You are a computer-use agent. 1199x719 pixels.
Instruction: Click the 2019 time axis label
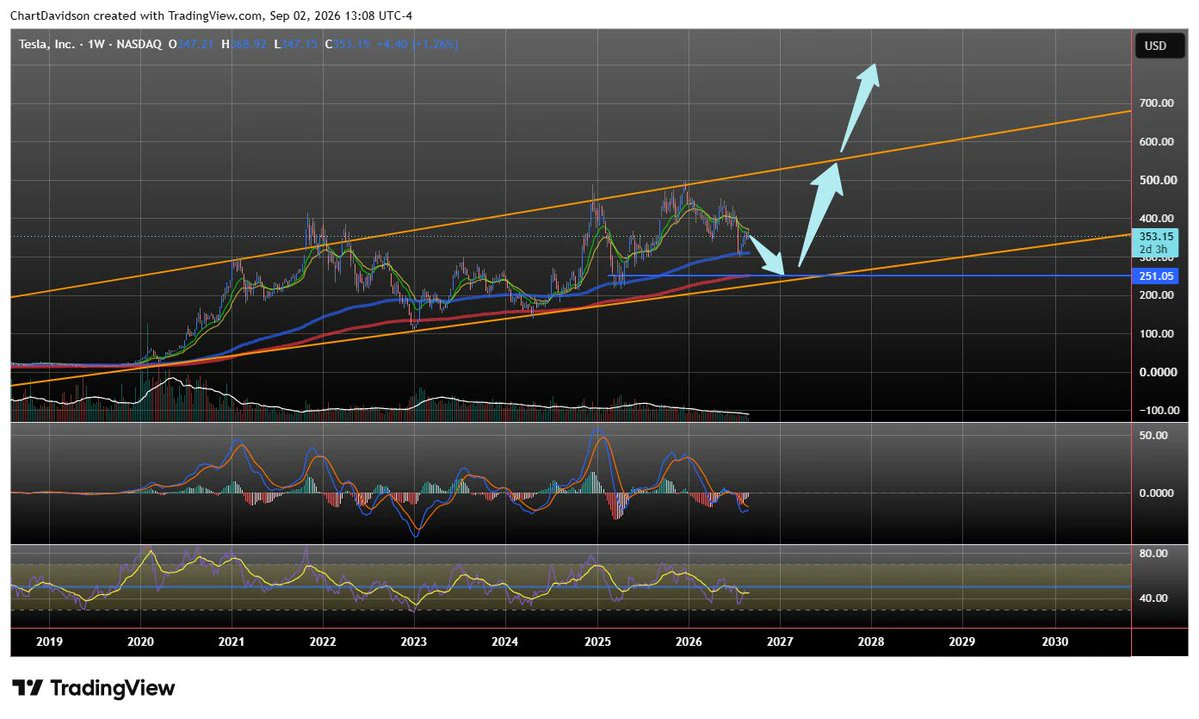[x=49, y=642]
